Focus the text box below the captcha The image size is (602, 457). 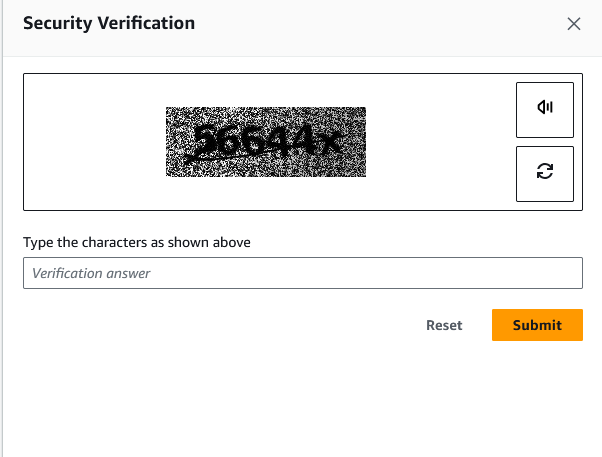[x=303, y=273]
